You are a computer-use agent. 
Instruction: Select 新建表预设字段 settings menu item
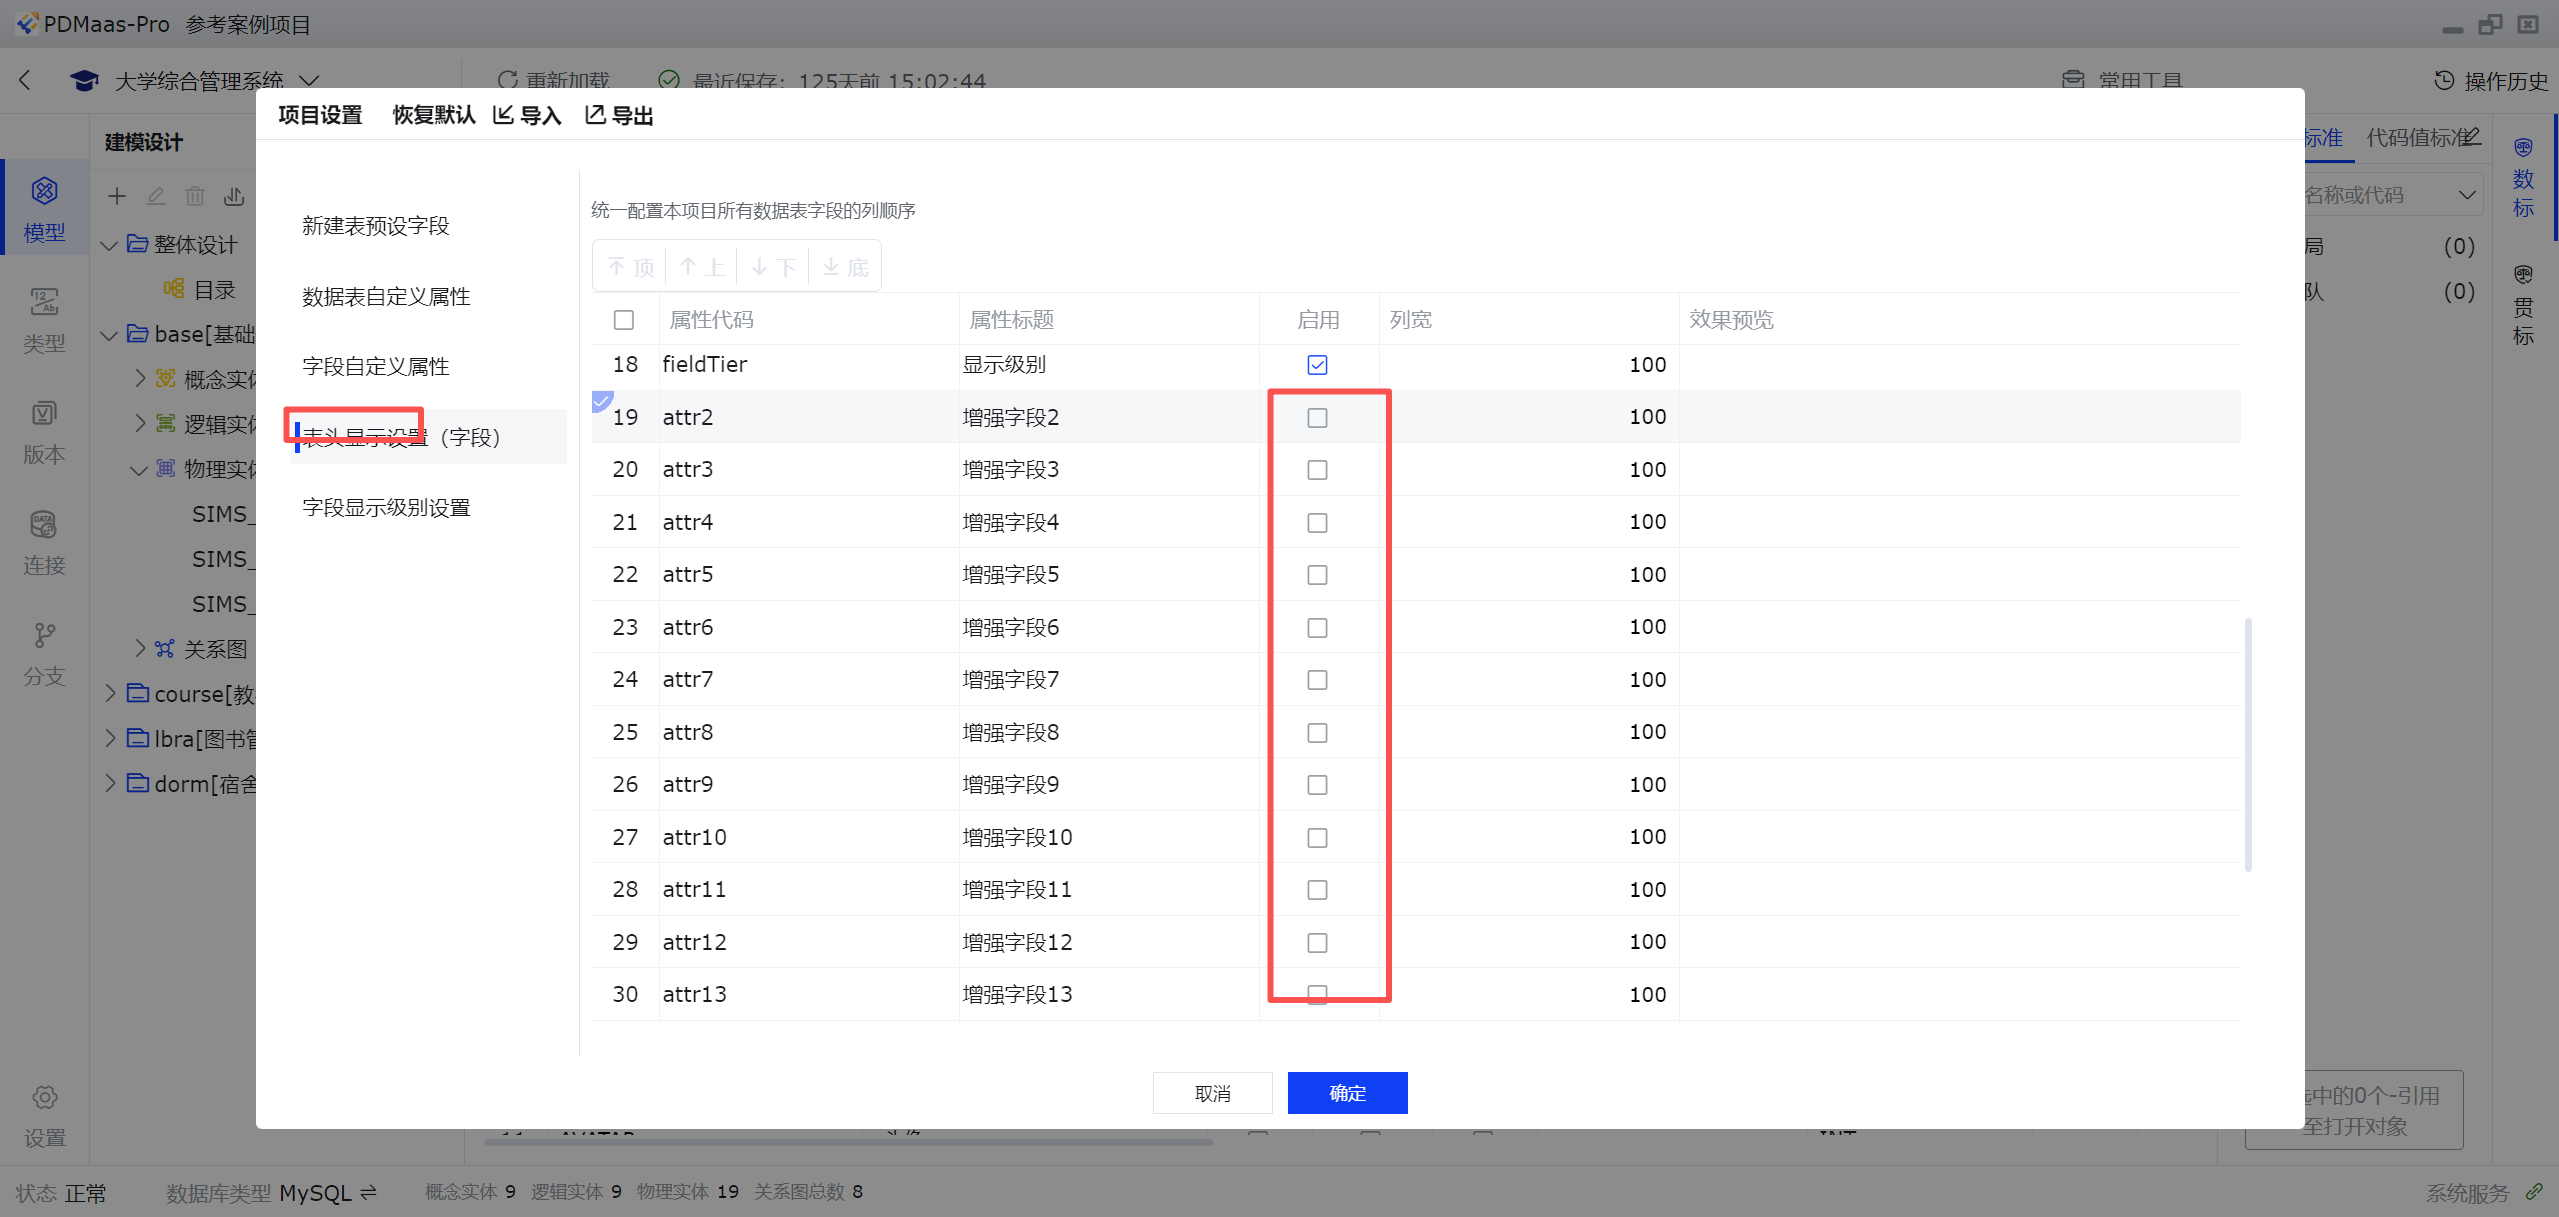click(x=376, y=226)
